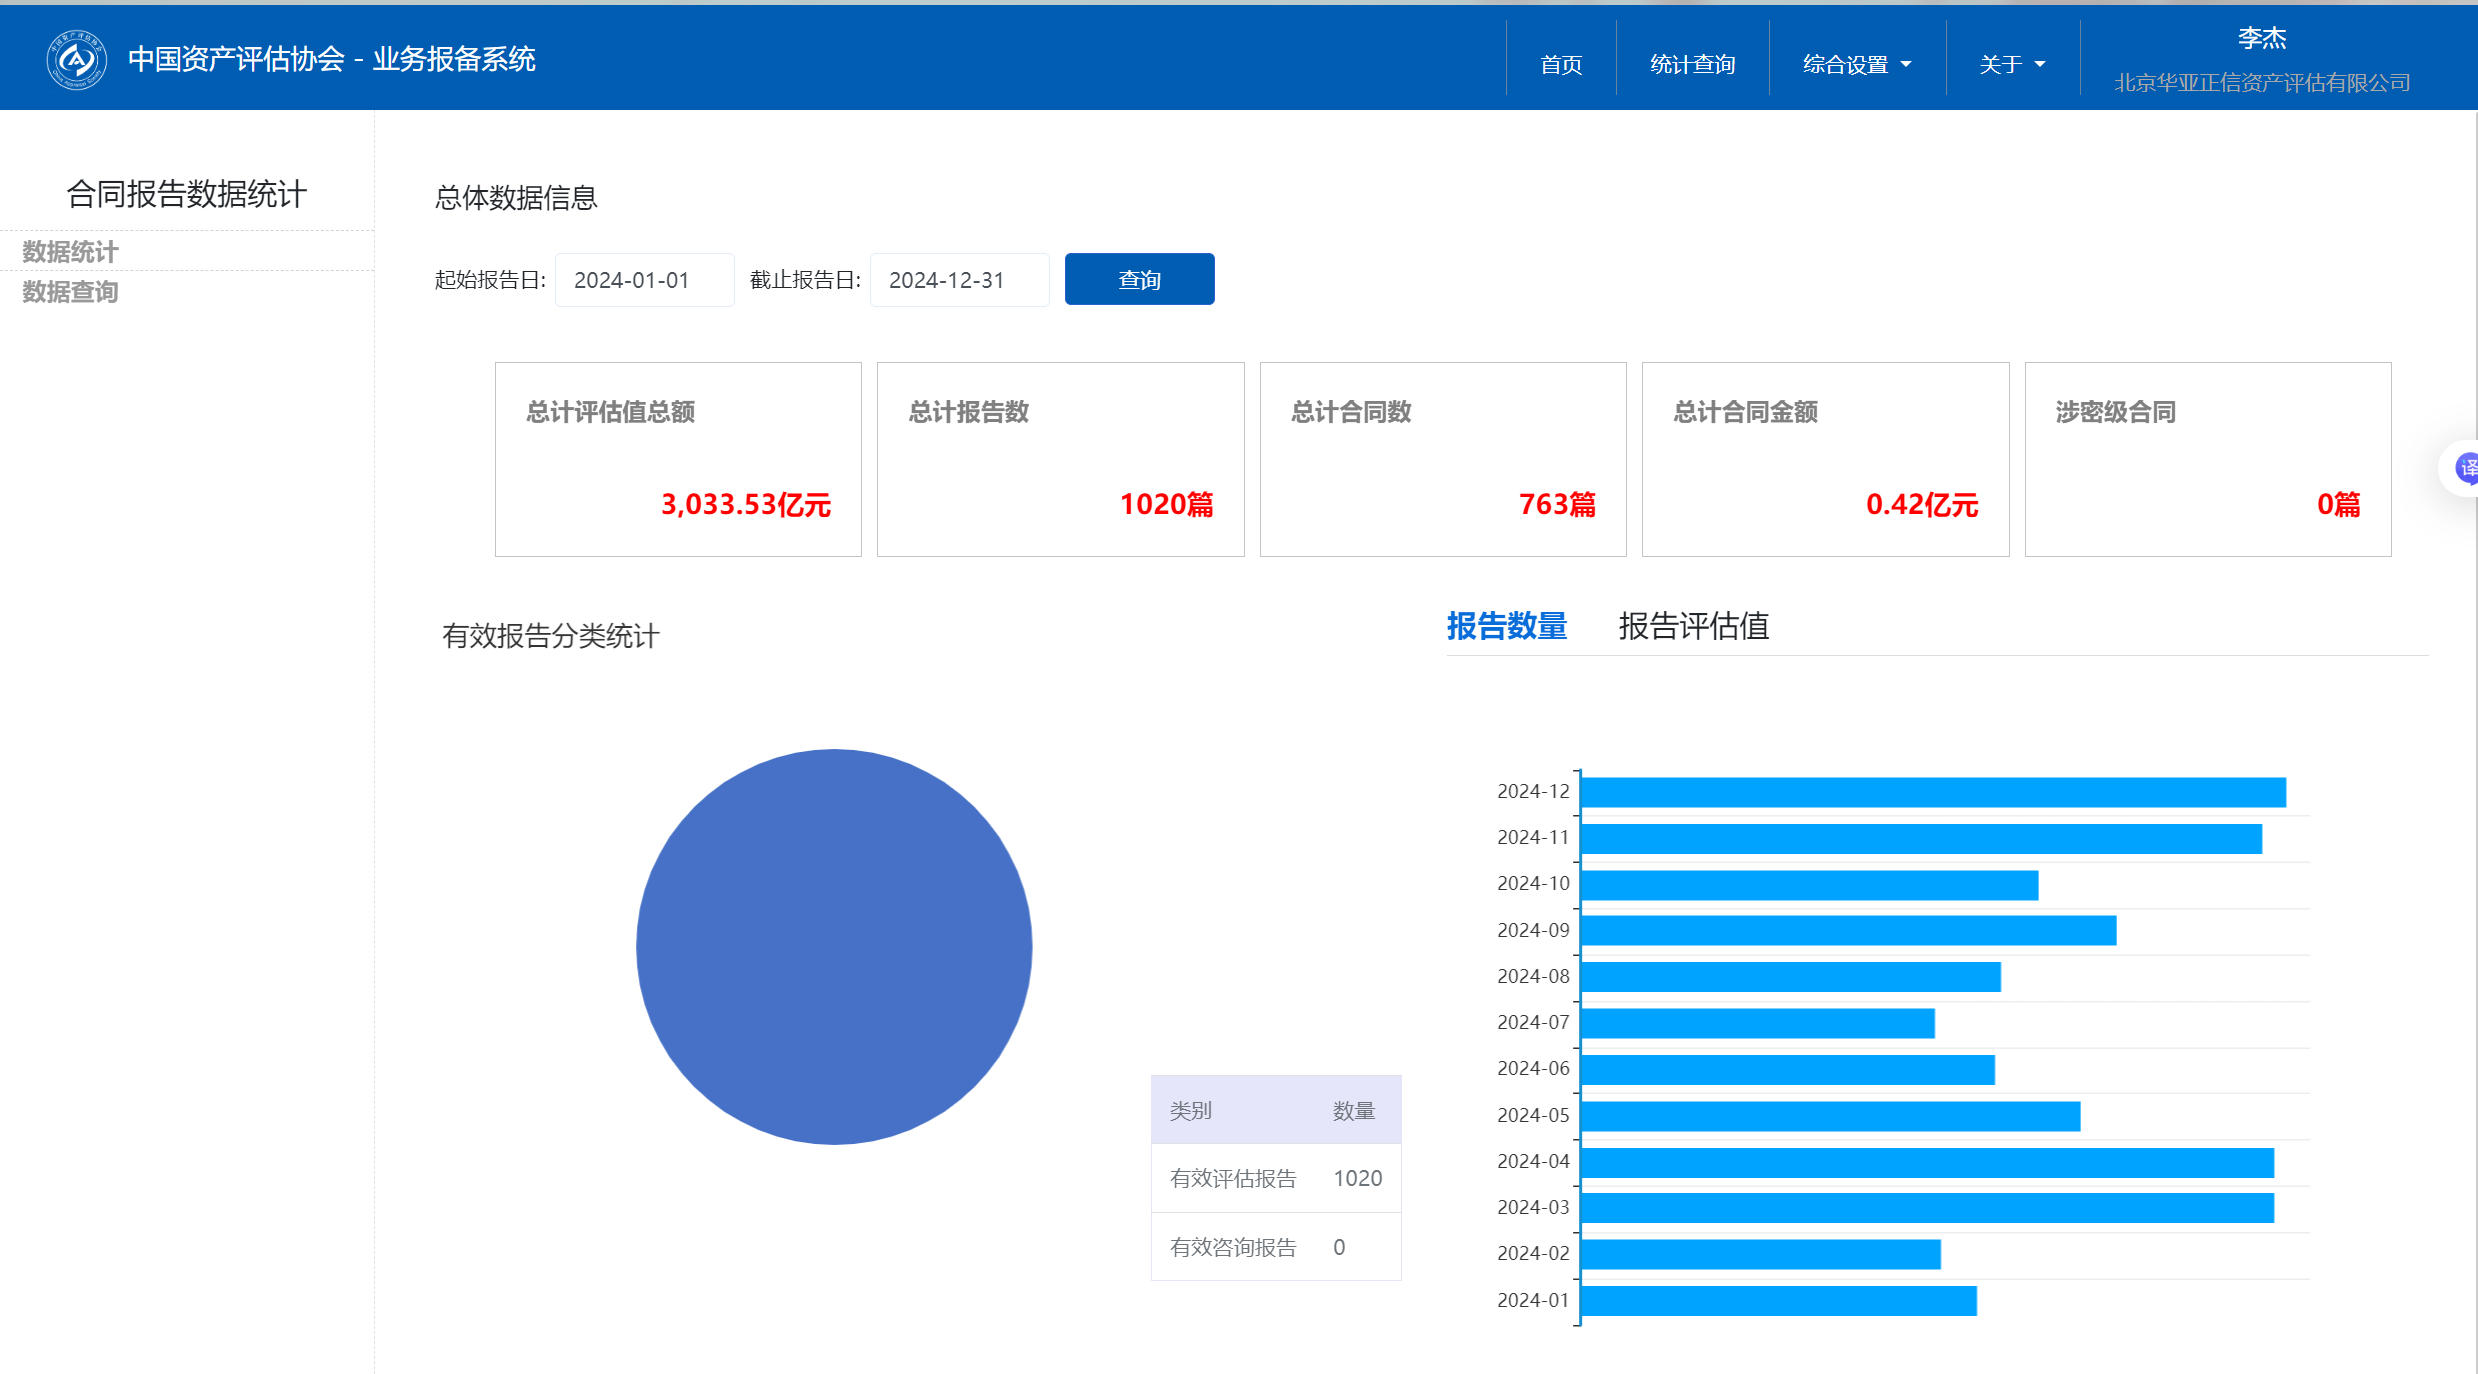Go to 首页 in navigation
The width and height of the screenshot is (2478, 1374).
click(x=1560, y=64)
